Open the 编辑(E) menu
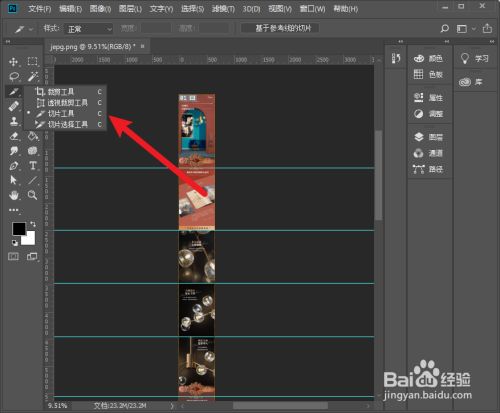This screenshot has width=500, height=413. coord(70,9)
